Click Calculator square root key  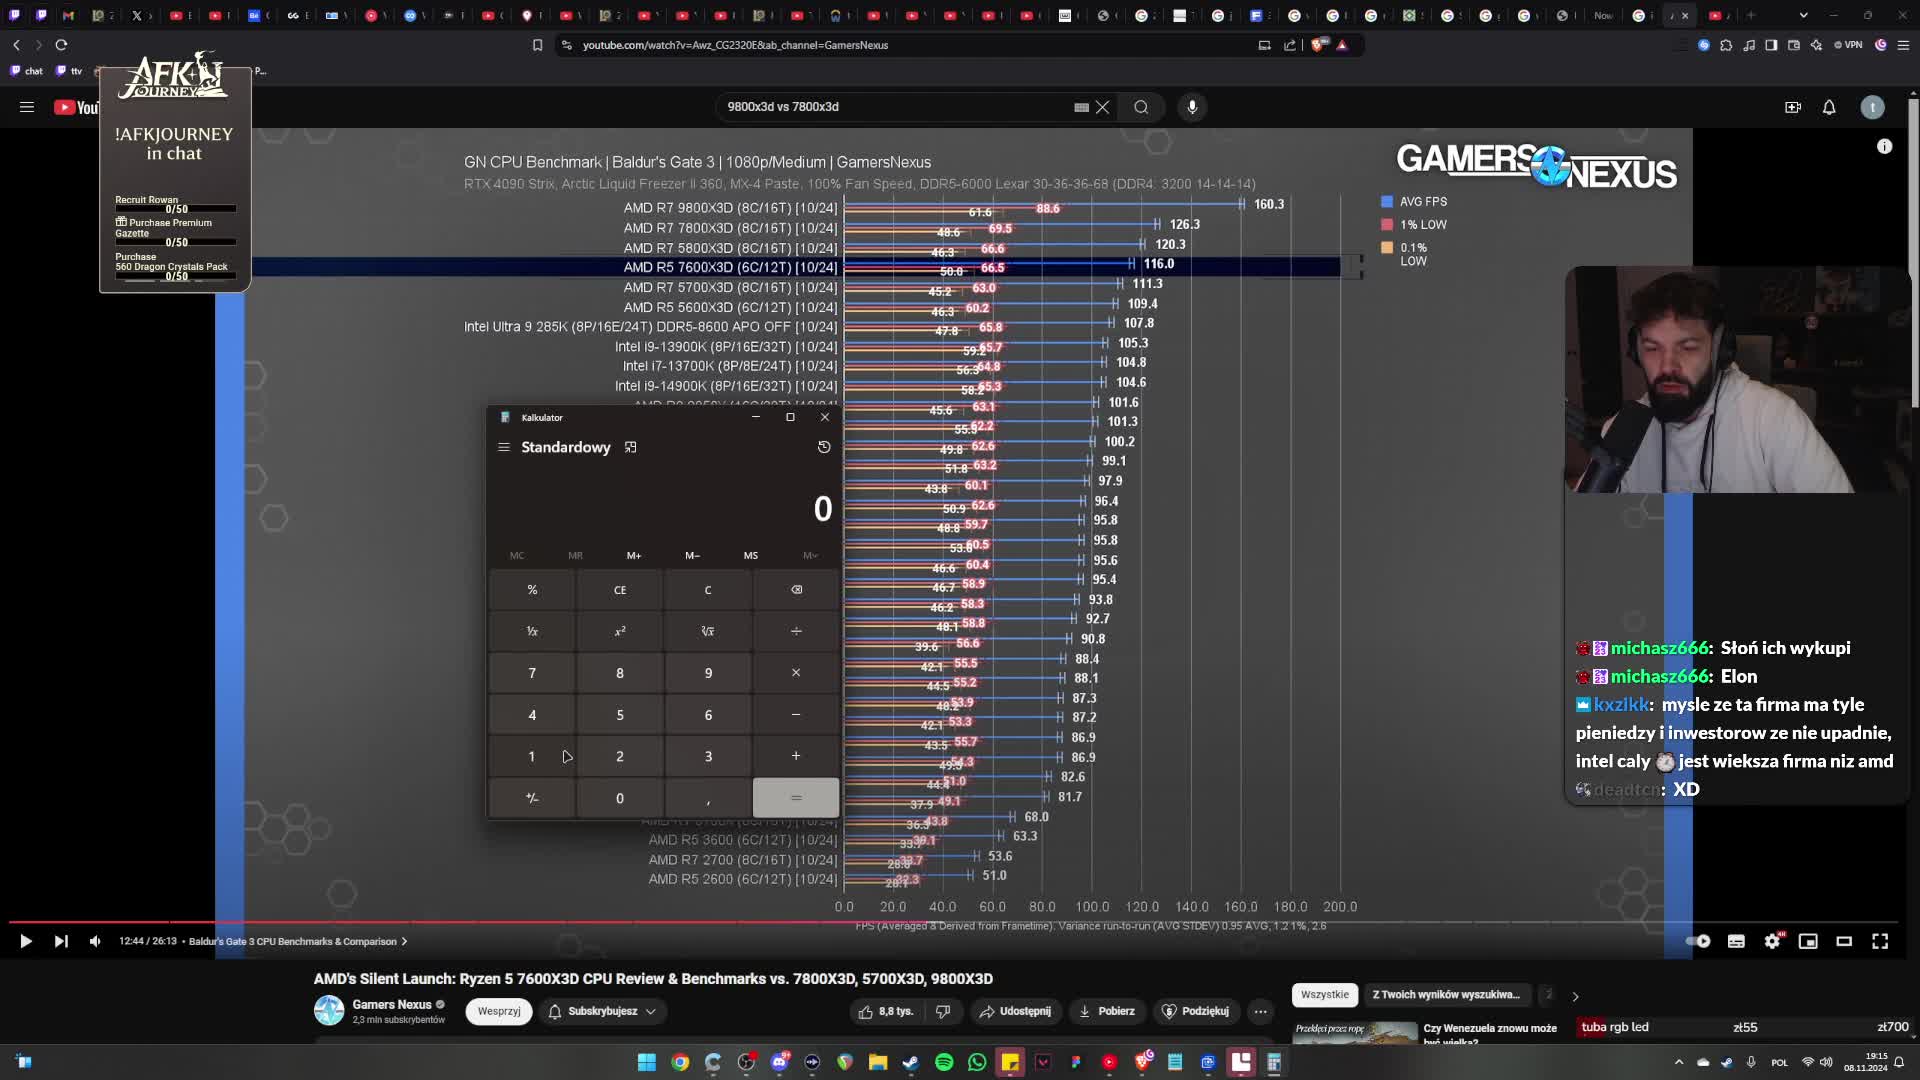click(708, 631)
